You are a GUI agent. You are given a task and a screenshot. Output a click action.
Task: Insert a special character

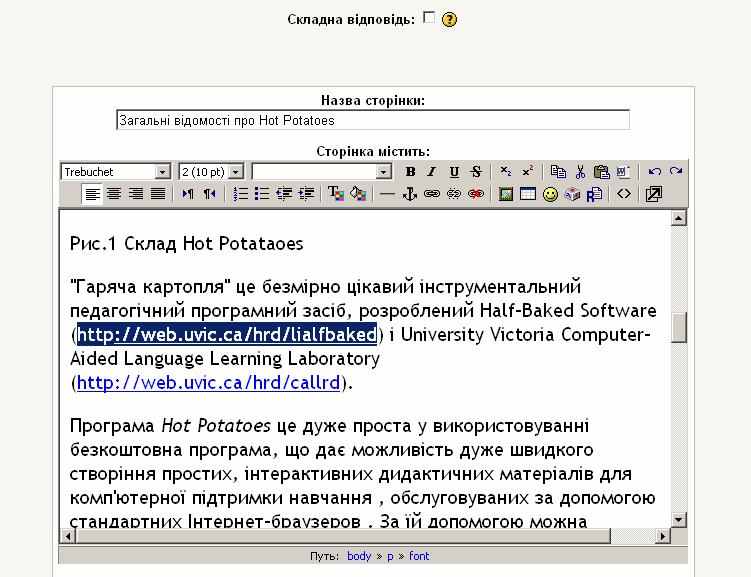coord(572,194)
